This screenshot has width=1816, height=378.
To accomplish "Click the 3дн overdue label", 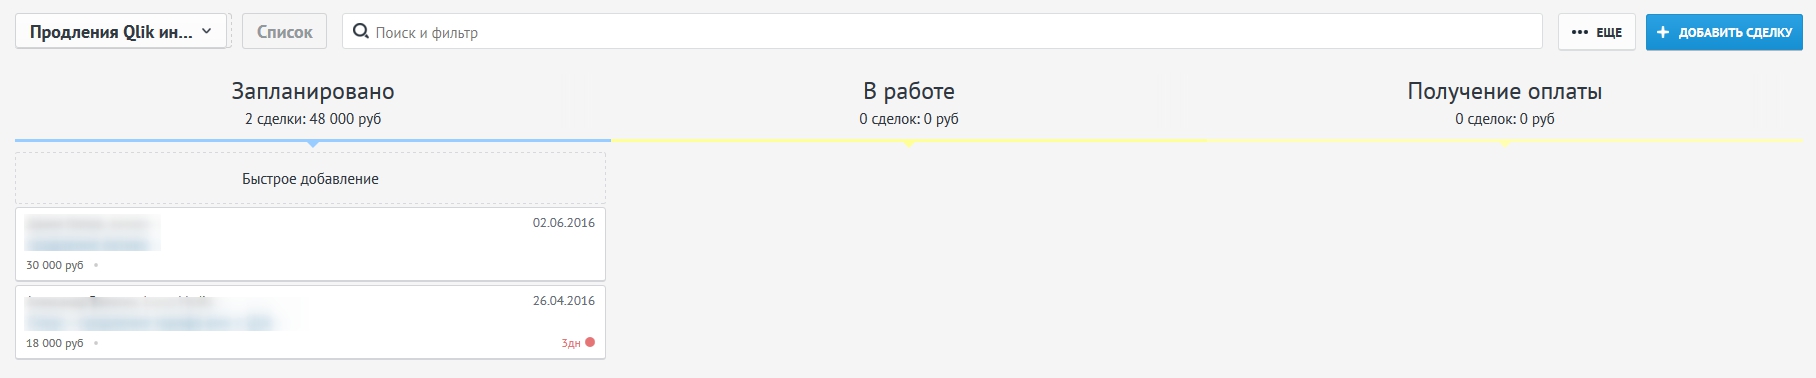I will click(x=570, y=343).
